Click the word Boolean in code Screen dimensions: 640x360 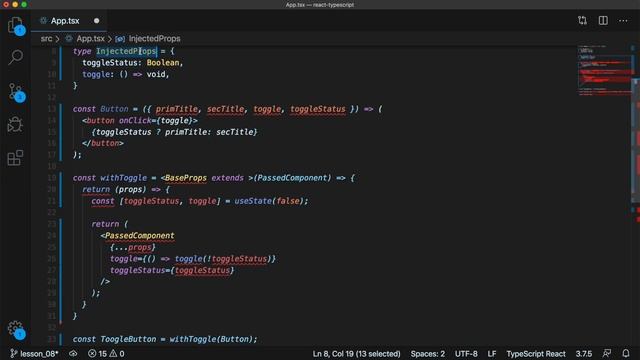163,62
